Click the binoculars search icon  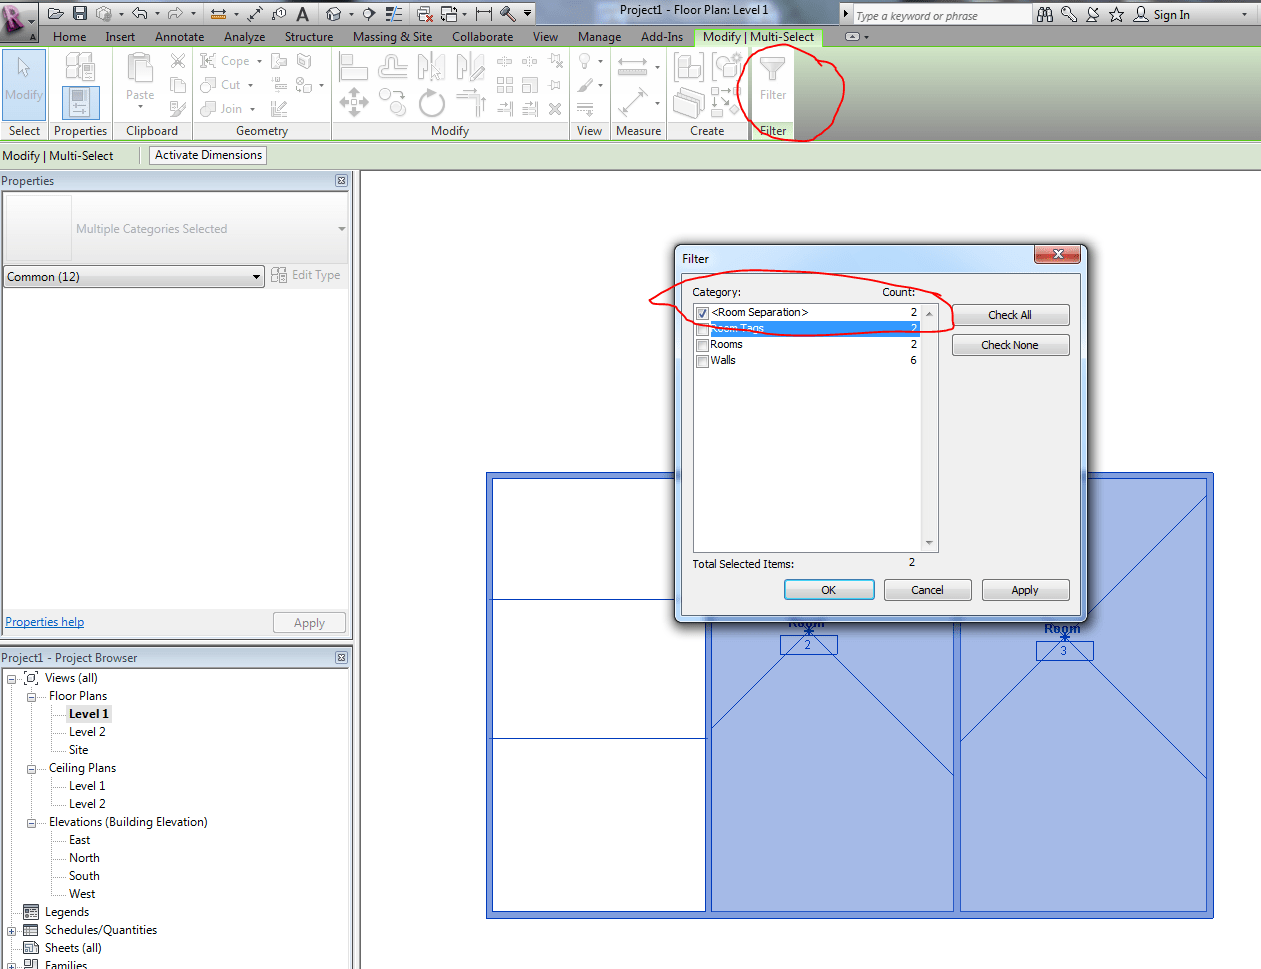tap(1044, 14)
